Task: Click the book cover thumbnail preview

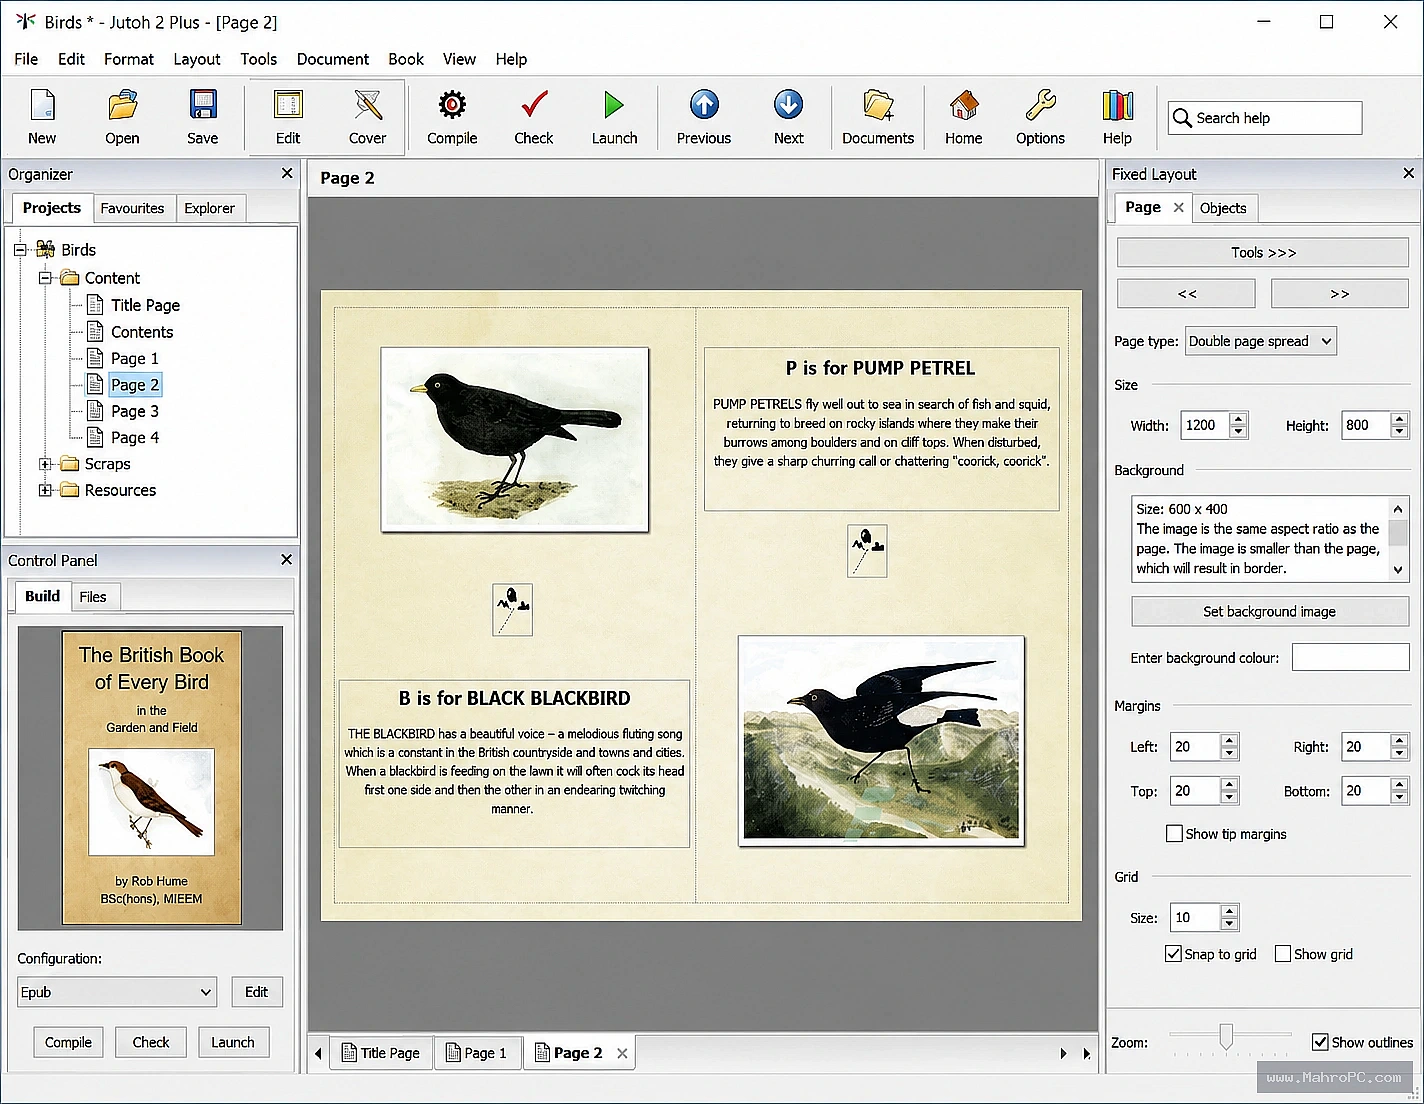Action: click(x=151, y=777)
